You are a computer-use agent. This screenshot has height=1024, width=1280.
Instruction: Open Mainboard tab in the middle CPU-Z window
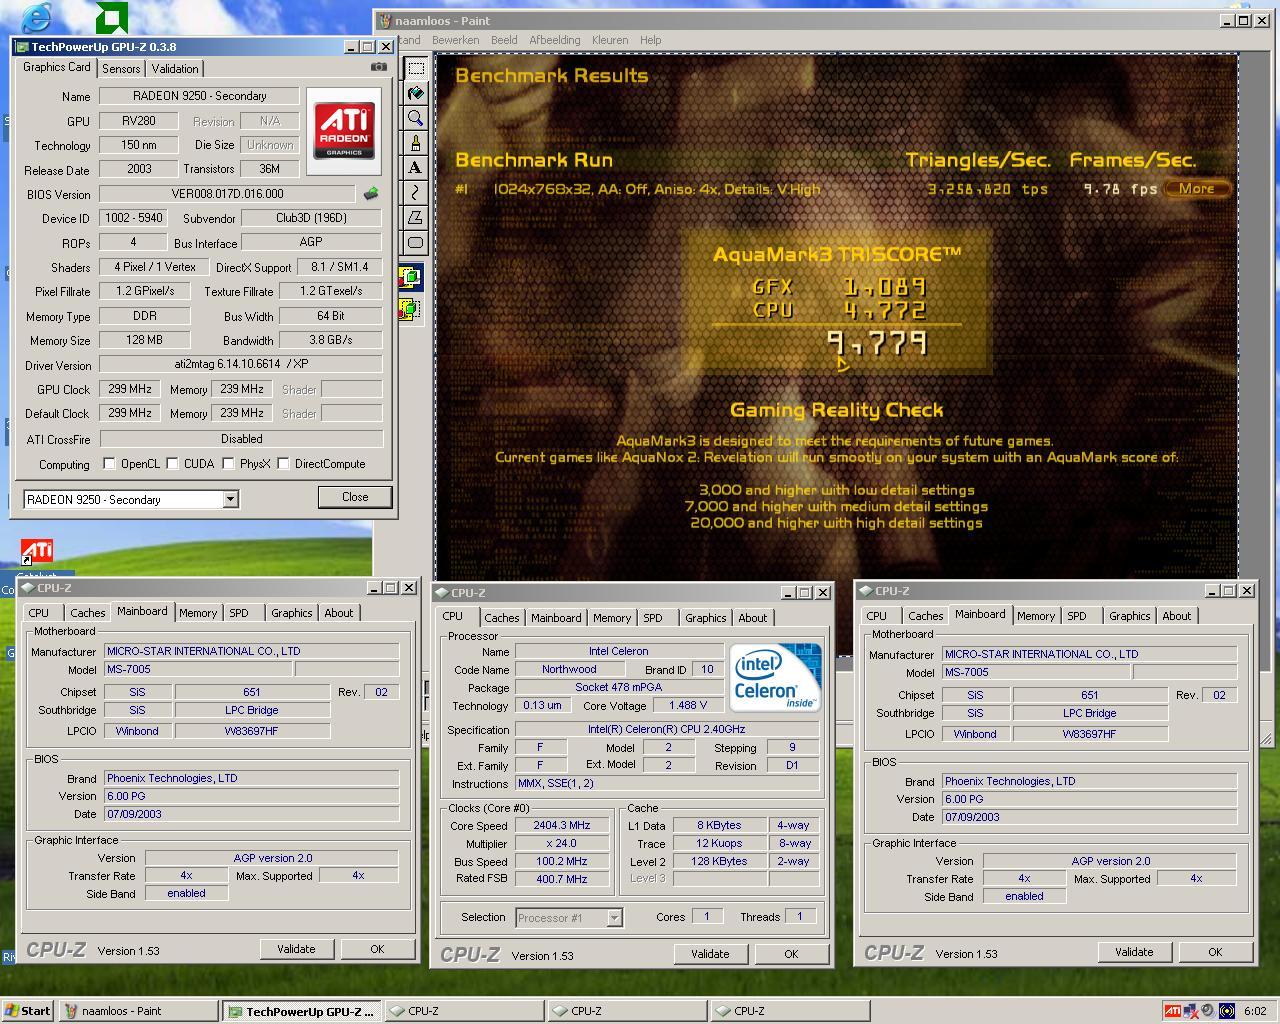tap(555, 618)
